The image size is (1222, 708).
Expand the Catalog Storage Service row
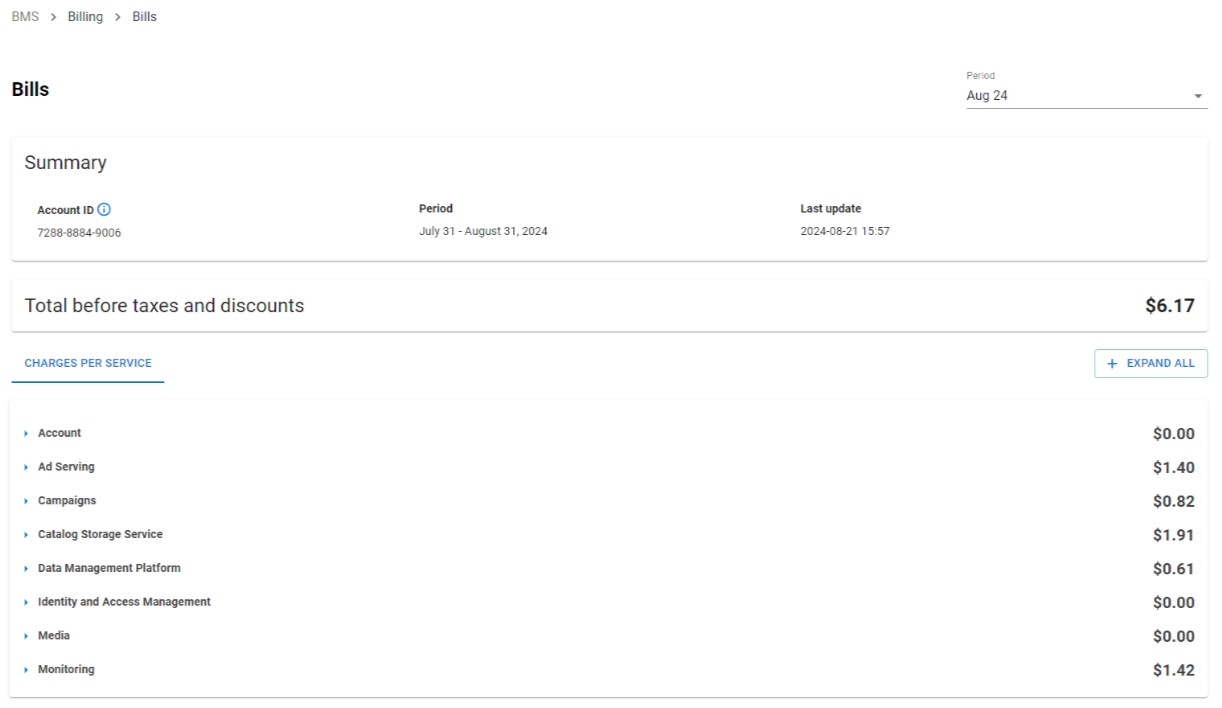tap(100, 535)
